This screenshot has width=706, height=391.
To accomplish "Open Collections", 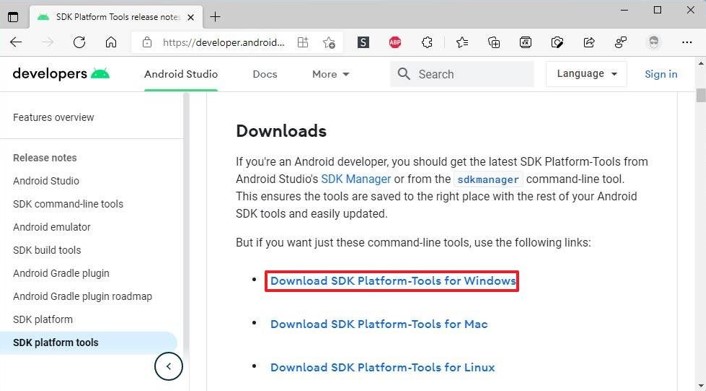I will tap(494, 42).
